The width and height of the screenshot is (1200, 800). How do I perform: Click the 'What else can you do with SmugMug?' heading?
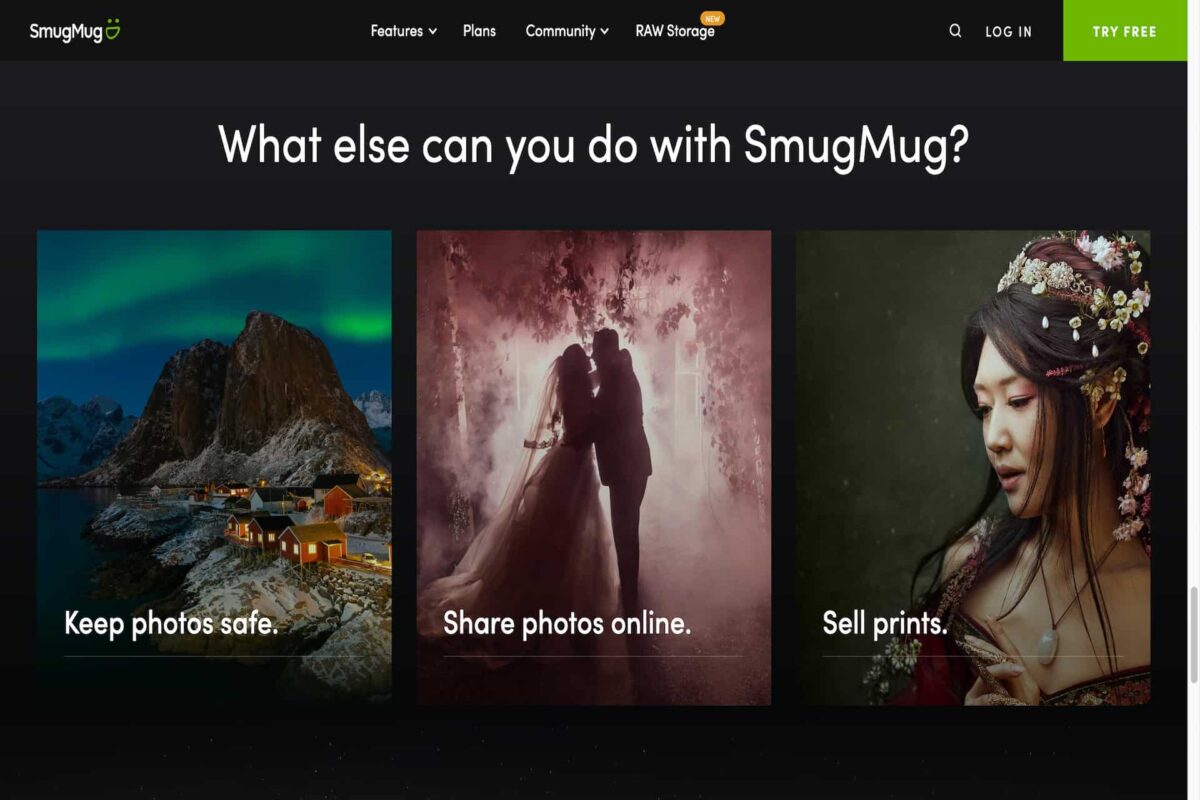594,145
